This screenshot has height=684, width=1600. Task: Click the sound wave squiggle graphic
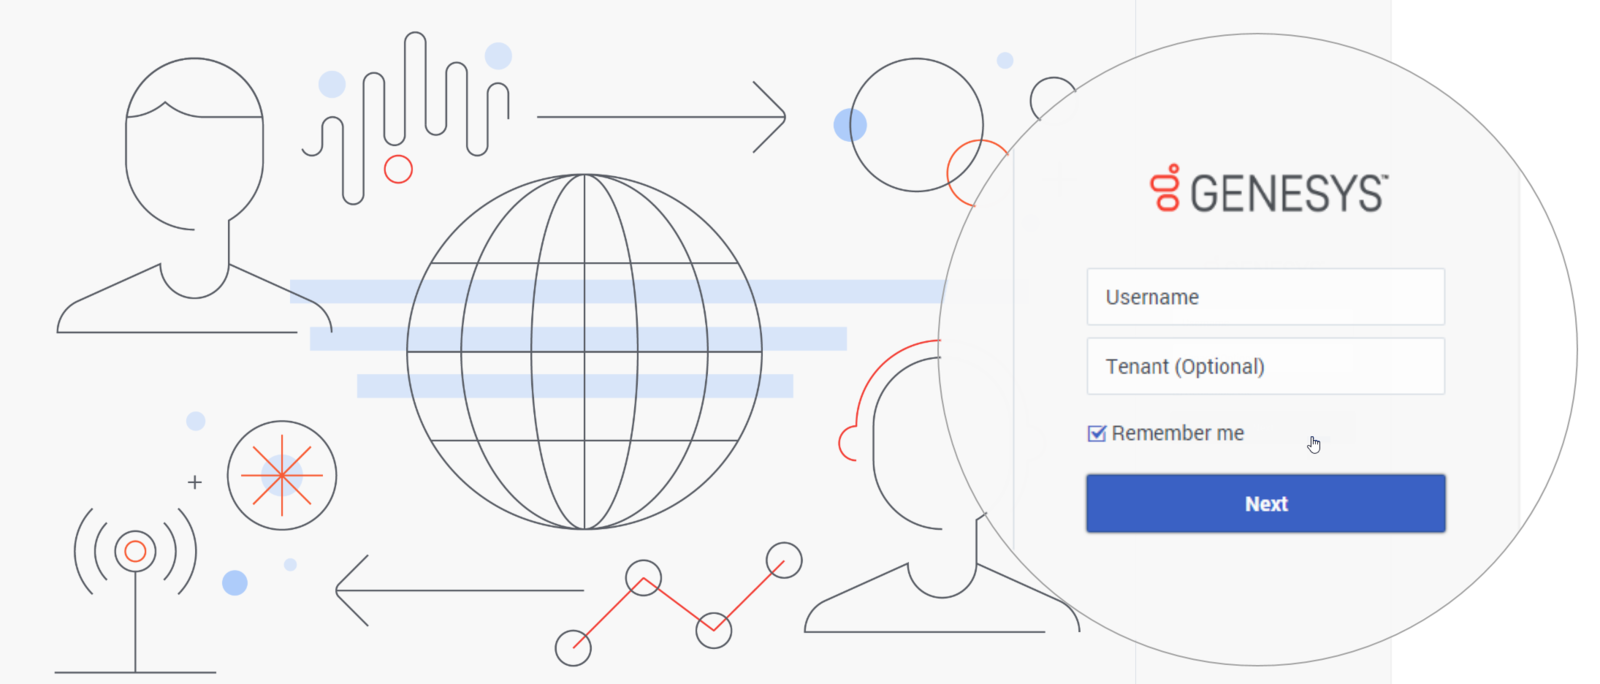pos(410,115)
